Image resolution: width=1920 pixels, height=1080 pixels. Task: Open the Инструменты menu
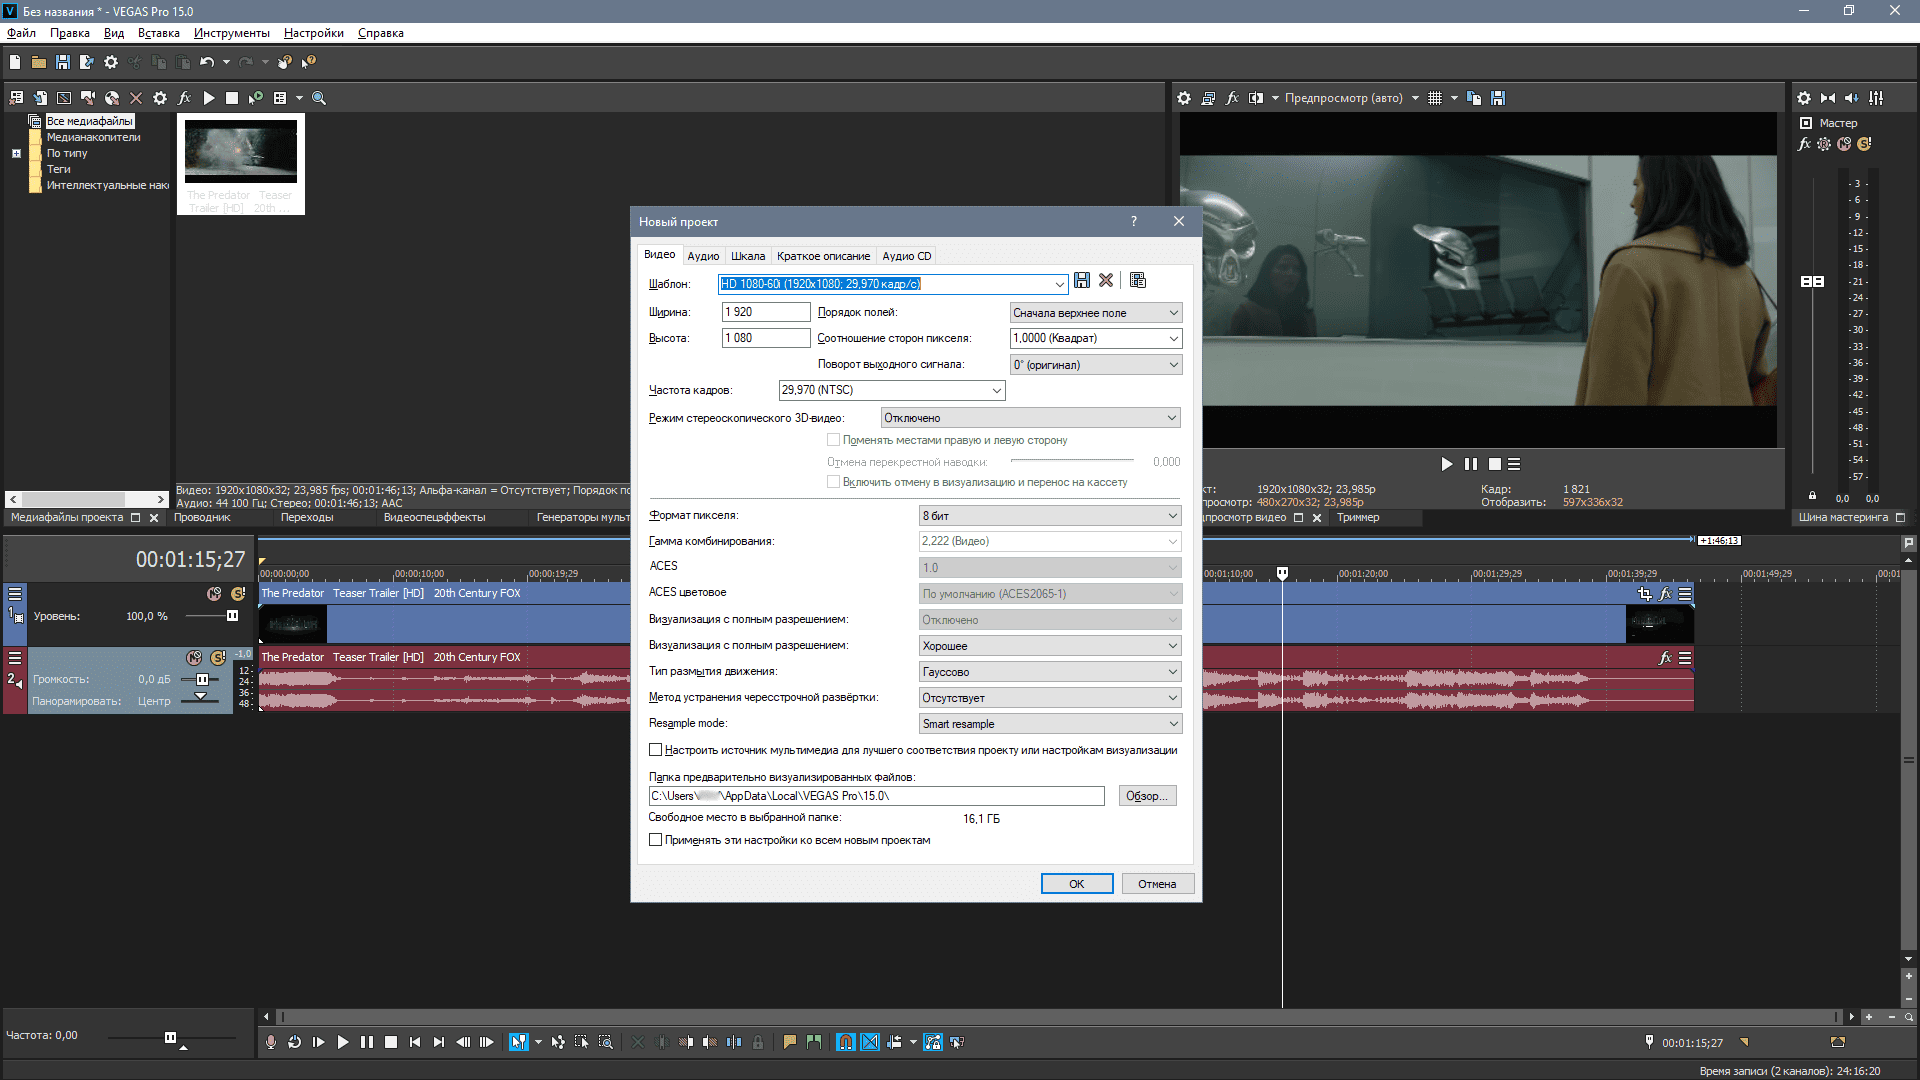coord(231,33)
